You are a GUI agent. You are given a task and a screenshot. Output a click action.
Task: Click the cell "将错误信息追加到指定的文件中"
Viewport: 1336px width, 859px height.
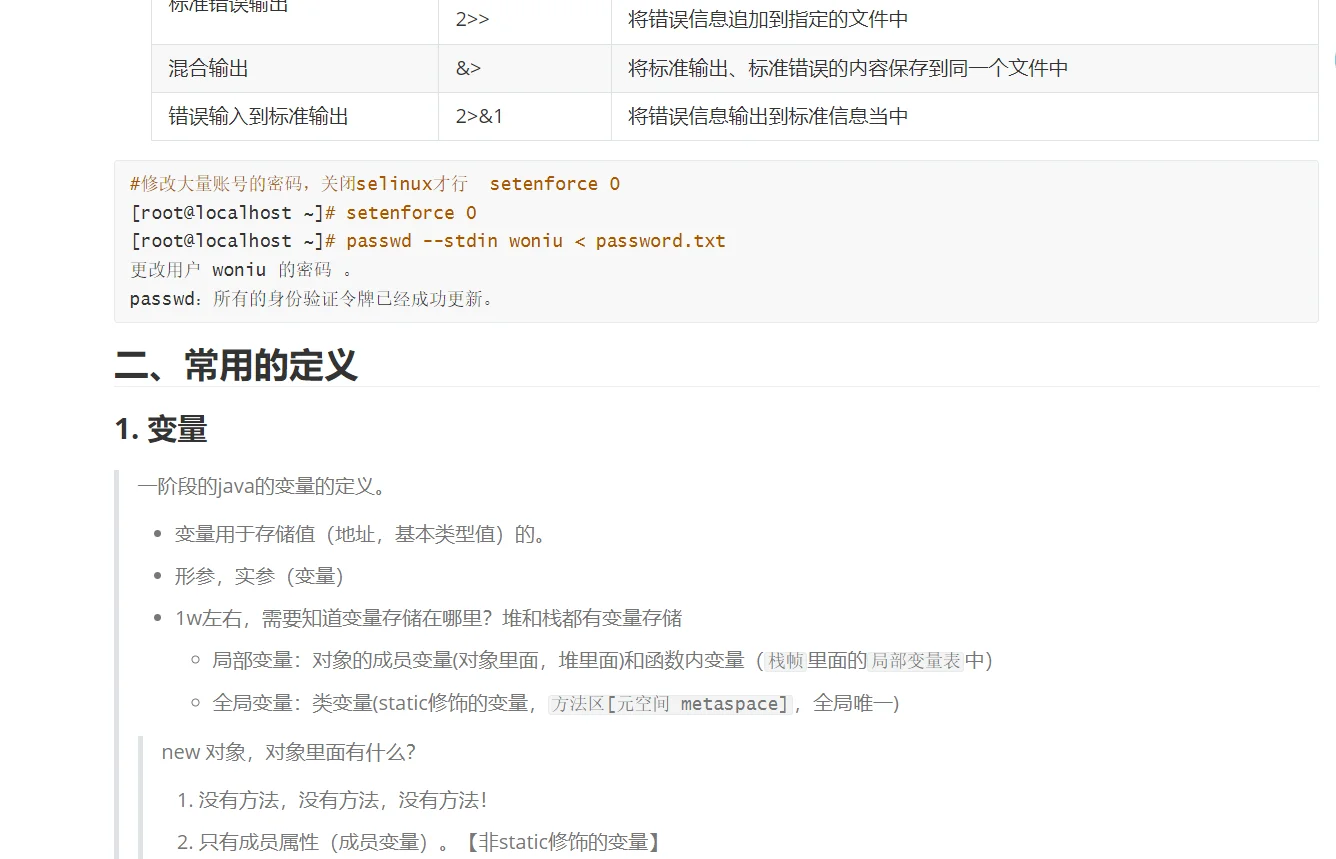pyautogui.click(x=965, y=20)
